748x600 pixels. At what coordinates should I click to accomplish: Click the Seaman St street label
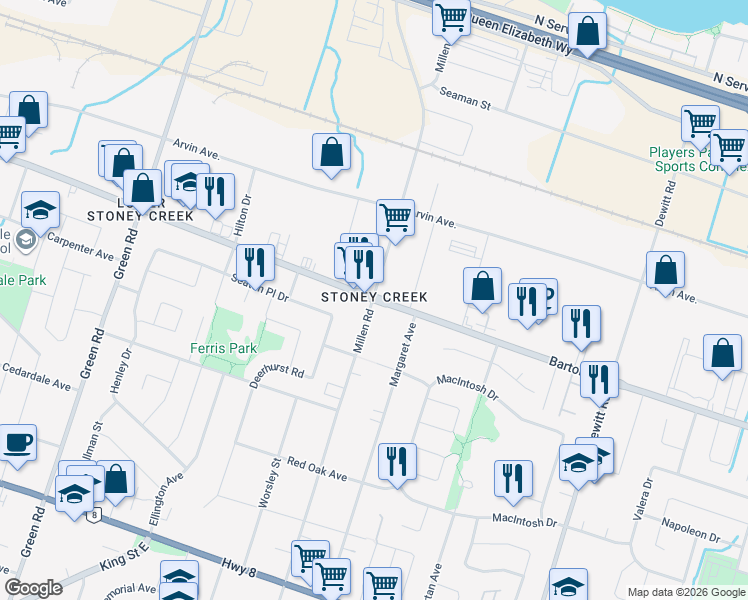(x=465, y=98)
